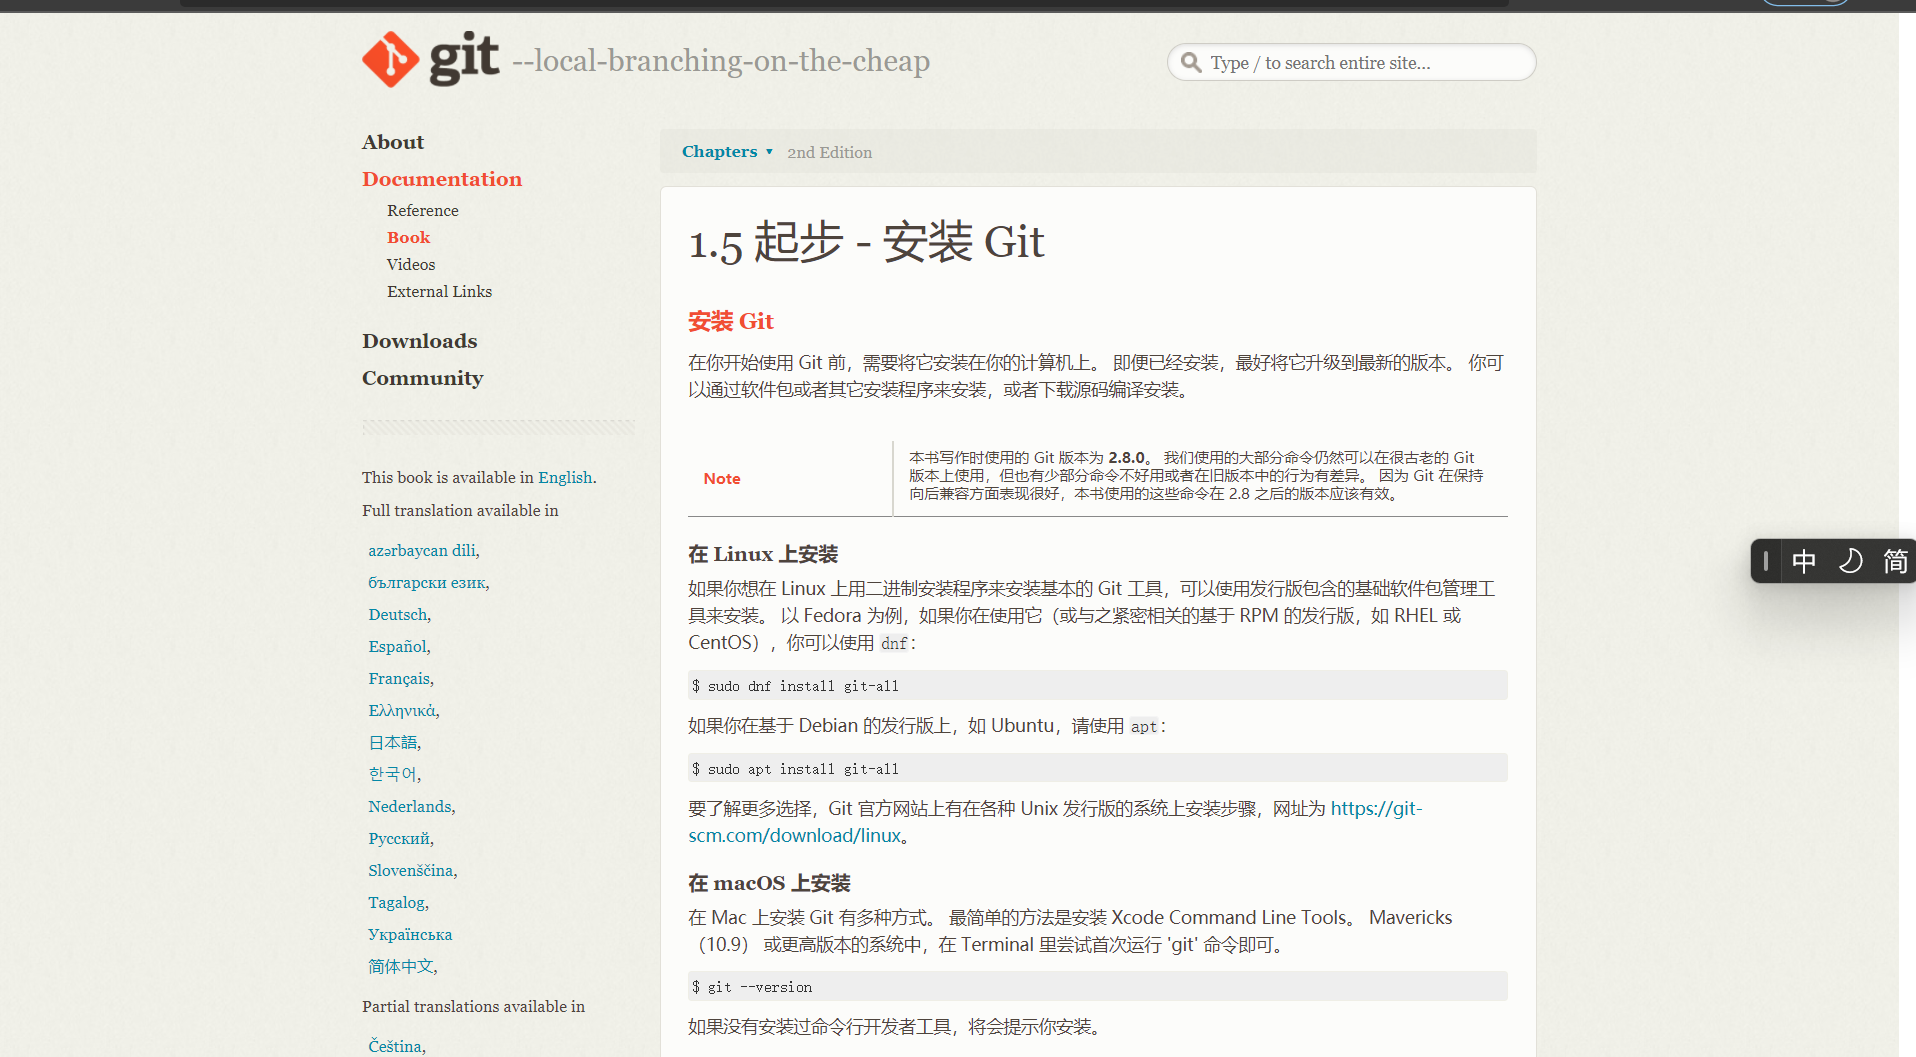Click Partial translations available in text

click(x=473, y=1006)
